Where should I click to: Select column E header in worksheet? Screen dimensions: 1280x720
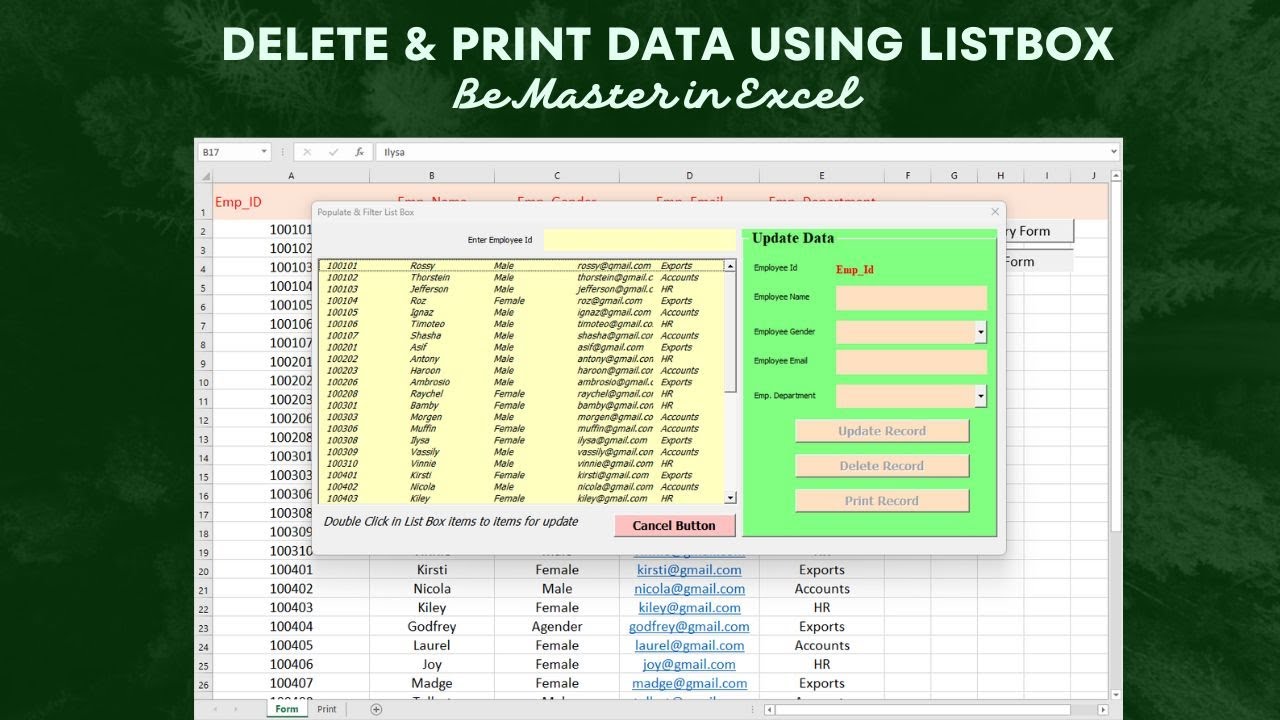point(821,176)
